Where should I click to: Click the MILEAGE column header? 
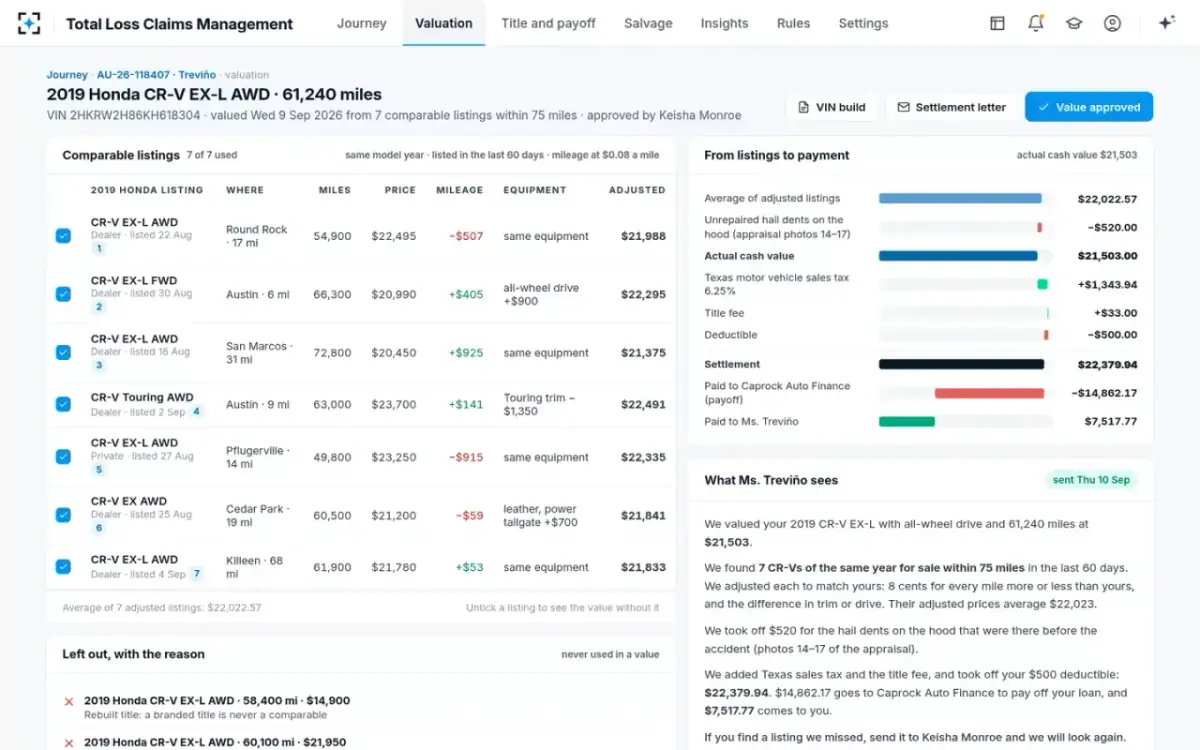tap(460, 190)
